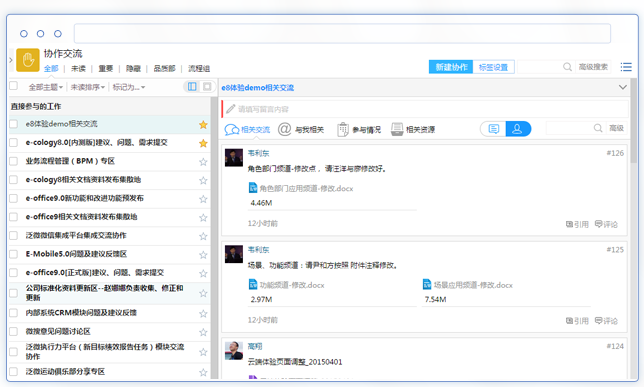Open the 全部主题 dropdown
The width and height of the screenshot is (644, 387).
[x=46, y=87]
